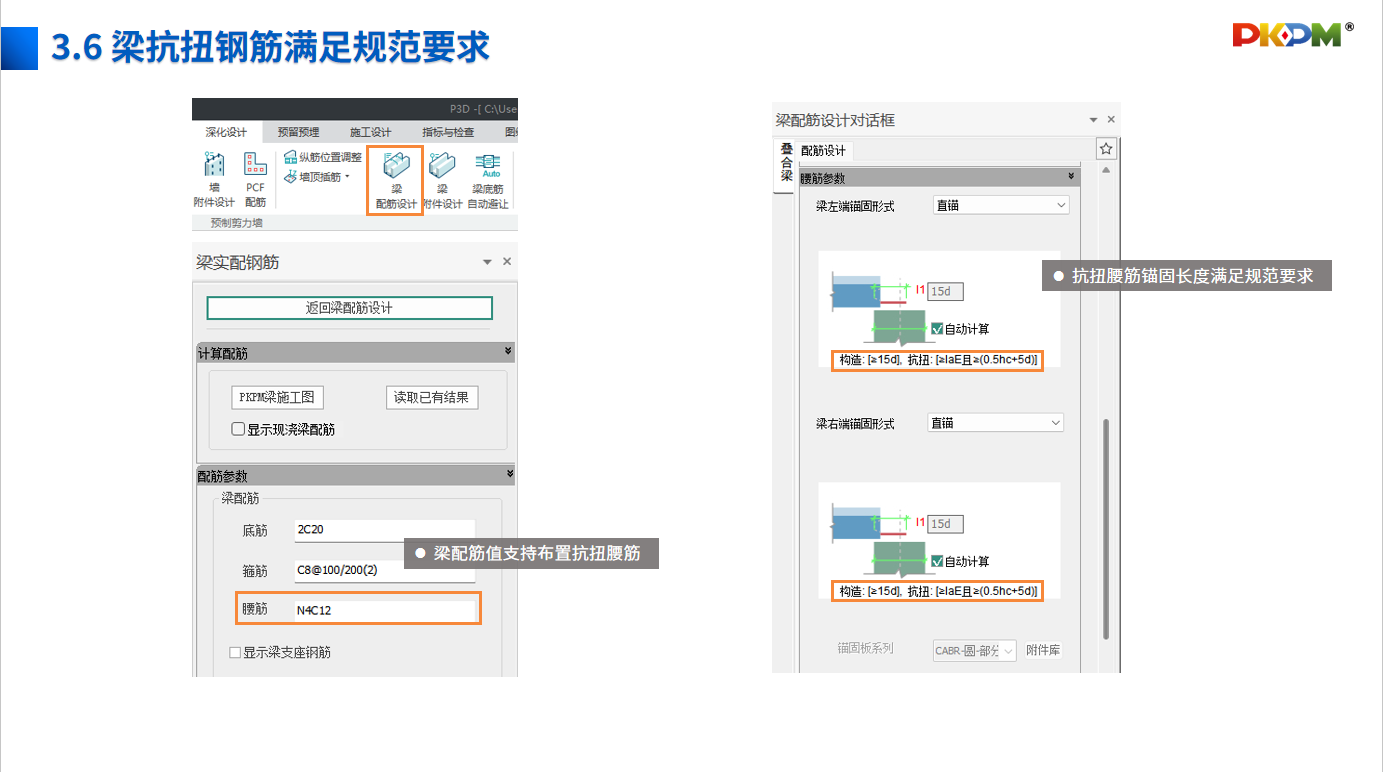
Task: Run the 梁底筋自动避让 auto-avoid tool
Action: coord(488,180)
